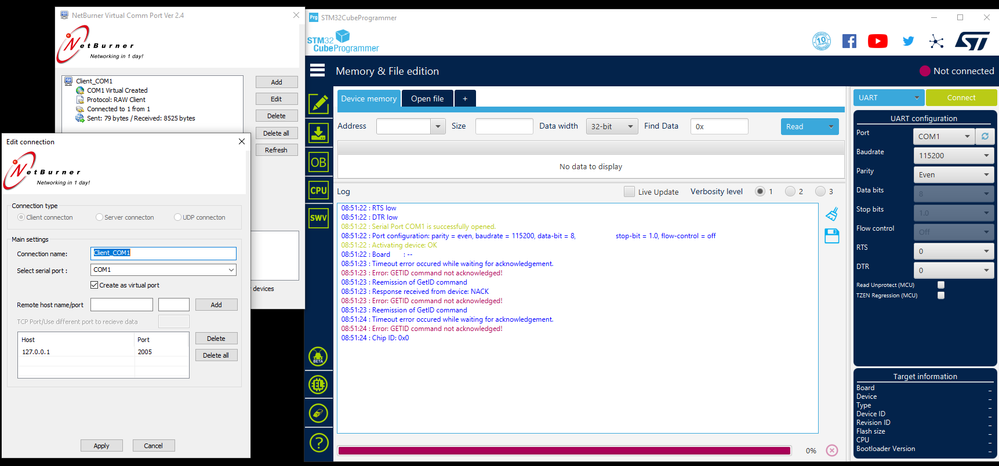The width and height of the screenshot is (999, 466).
Task: Open Memory & File edition pencil icon
Action: pos(319,104)
